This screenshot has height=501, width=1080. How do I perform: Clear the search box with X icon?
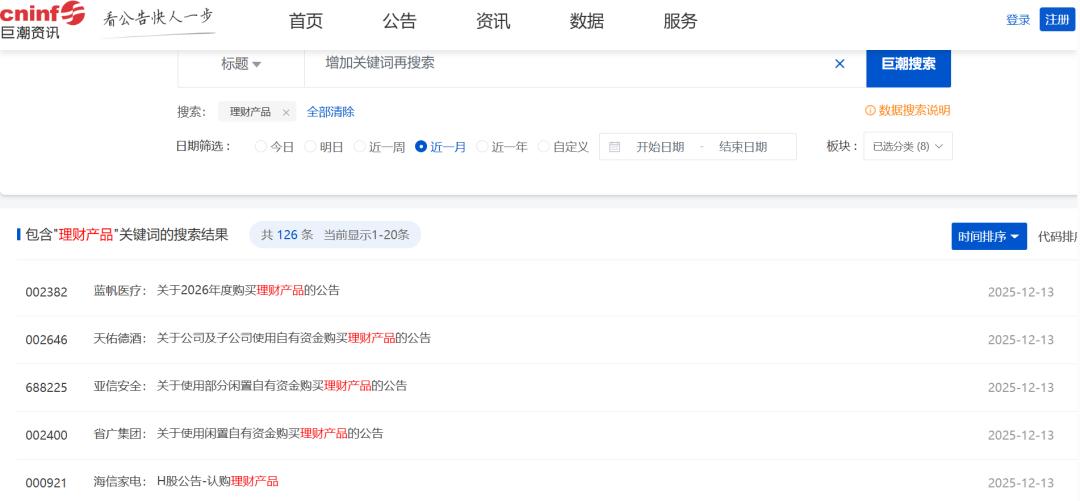click(839, 64)
